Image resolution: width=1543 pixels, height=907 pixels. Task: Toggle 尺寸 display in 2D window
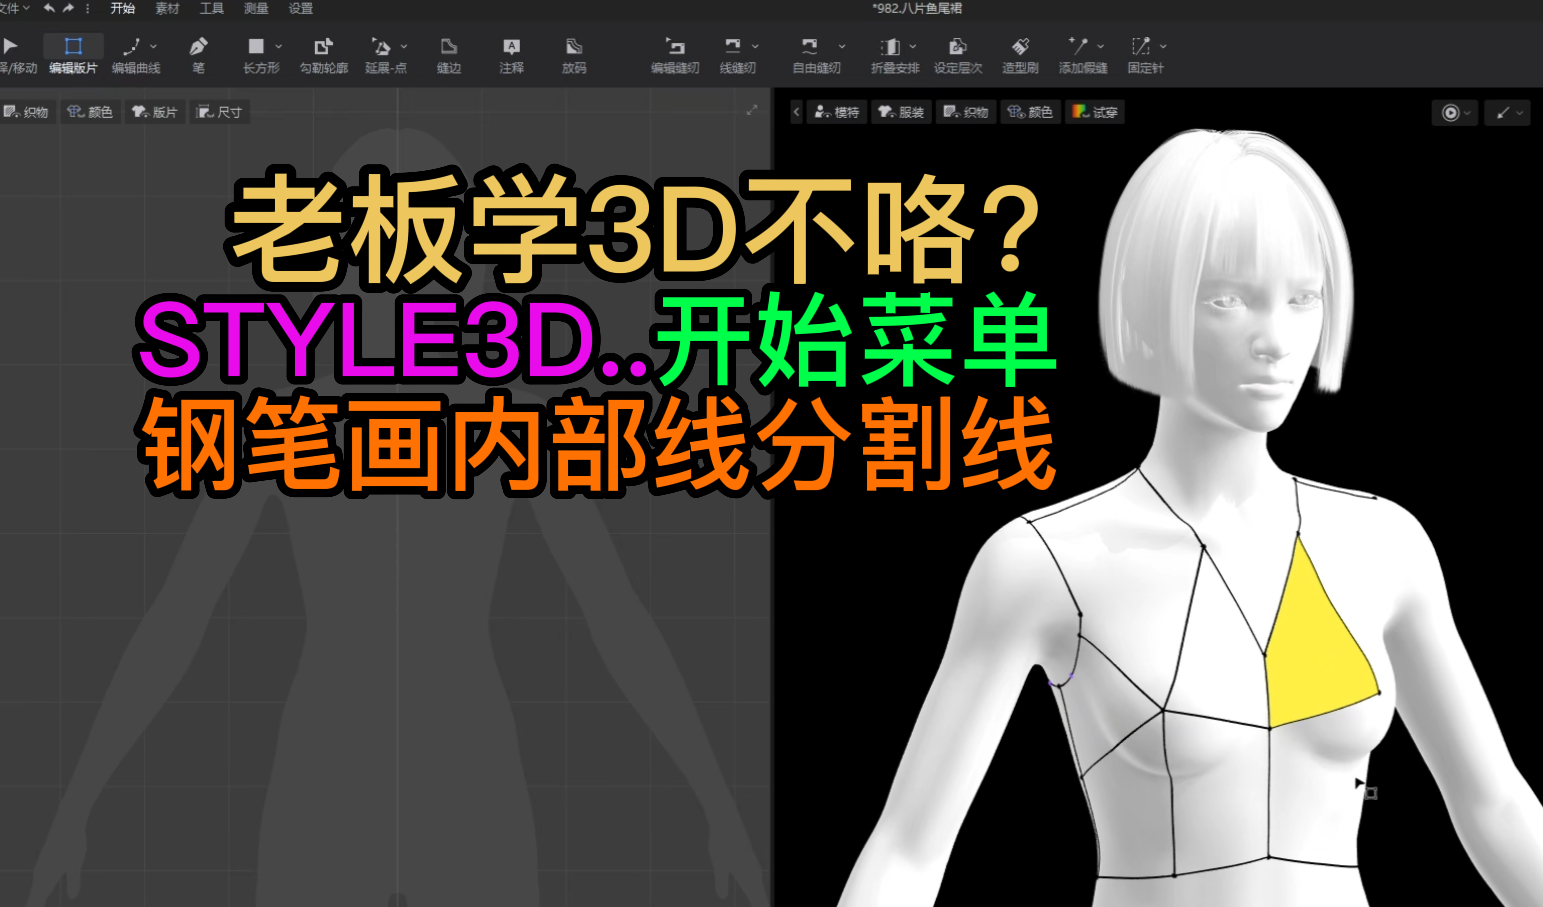point(219,112)
